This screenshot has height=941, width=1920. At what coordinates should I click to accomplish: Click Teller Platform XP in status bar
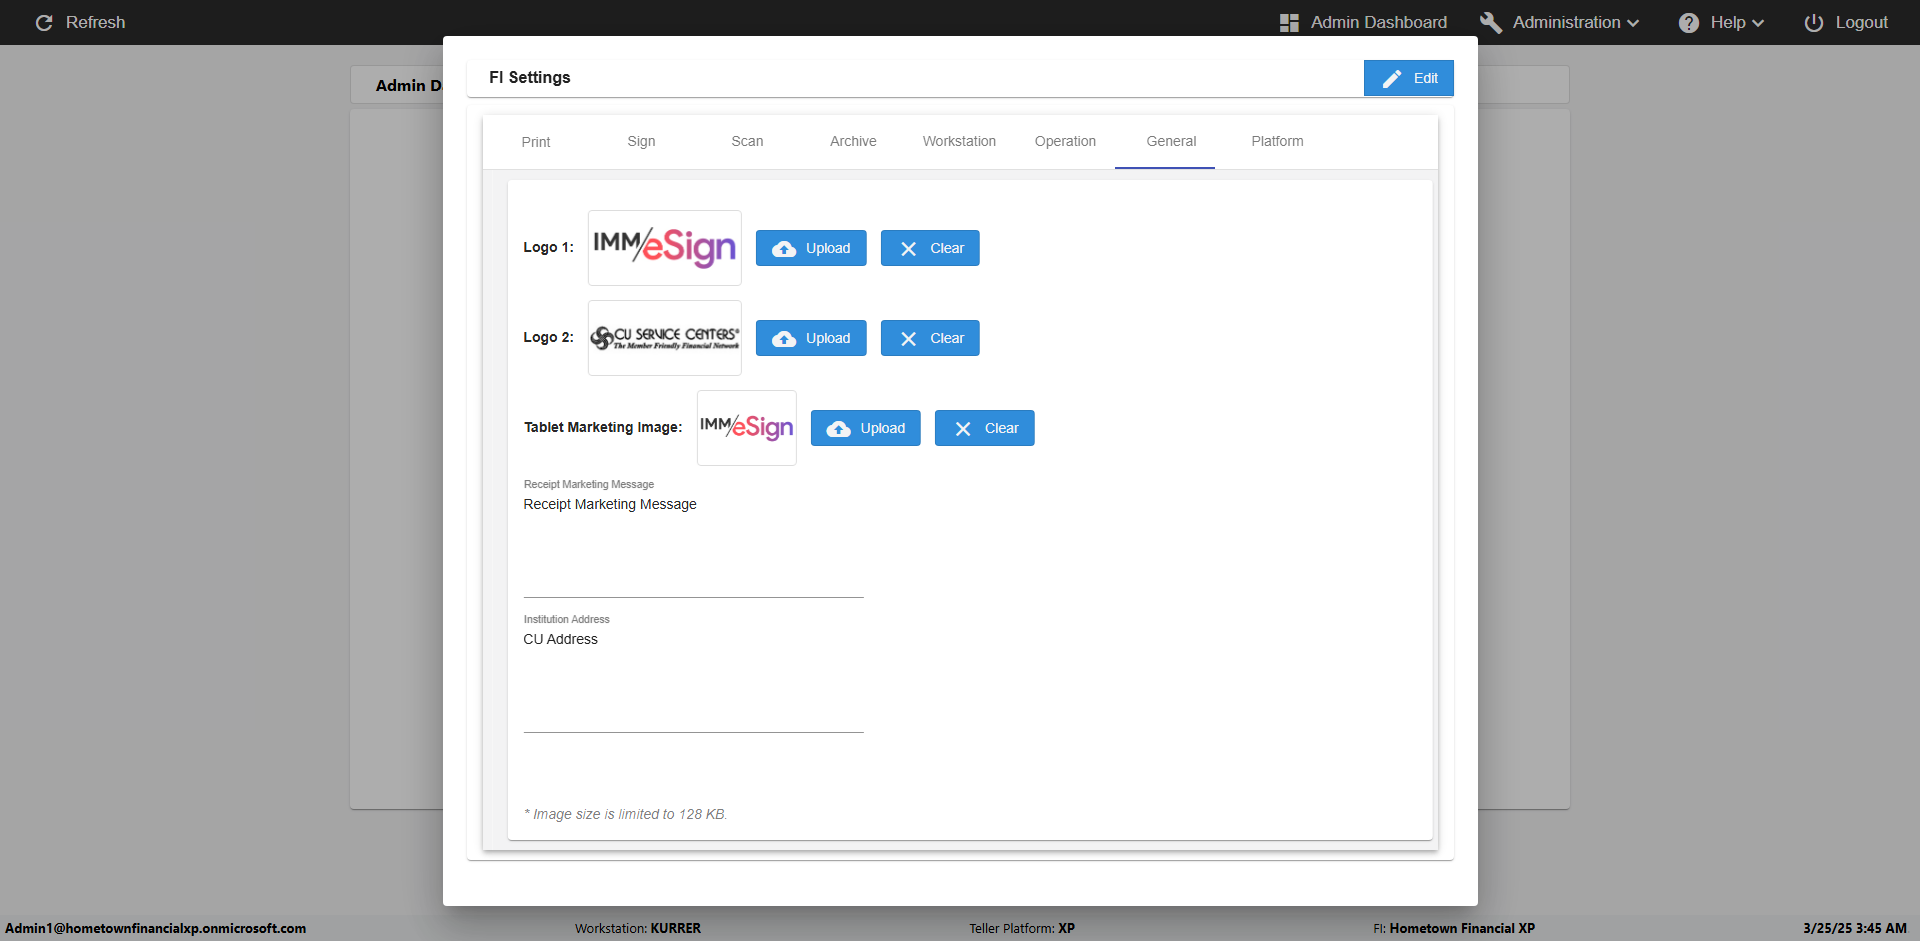[x=1022, y=928]
